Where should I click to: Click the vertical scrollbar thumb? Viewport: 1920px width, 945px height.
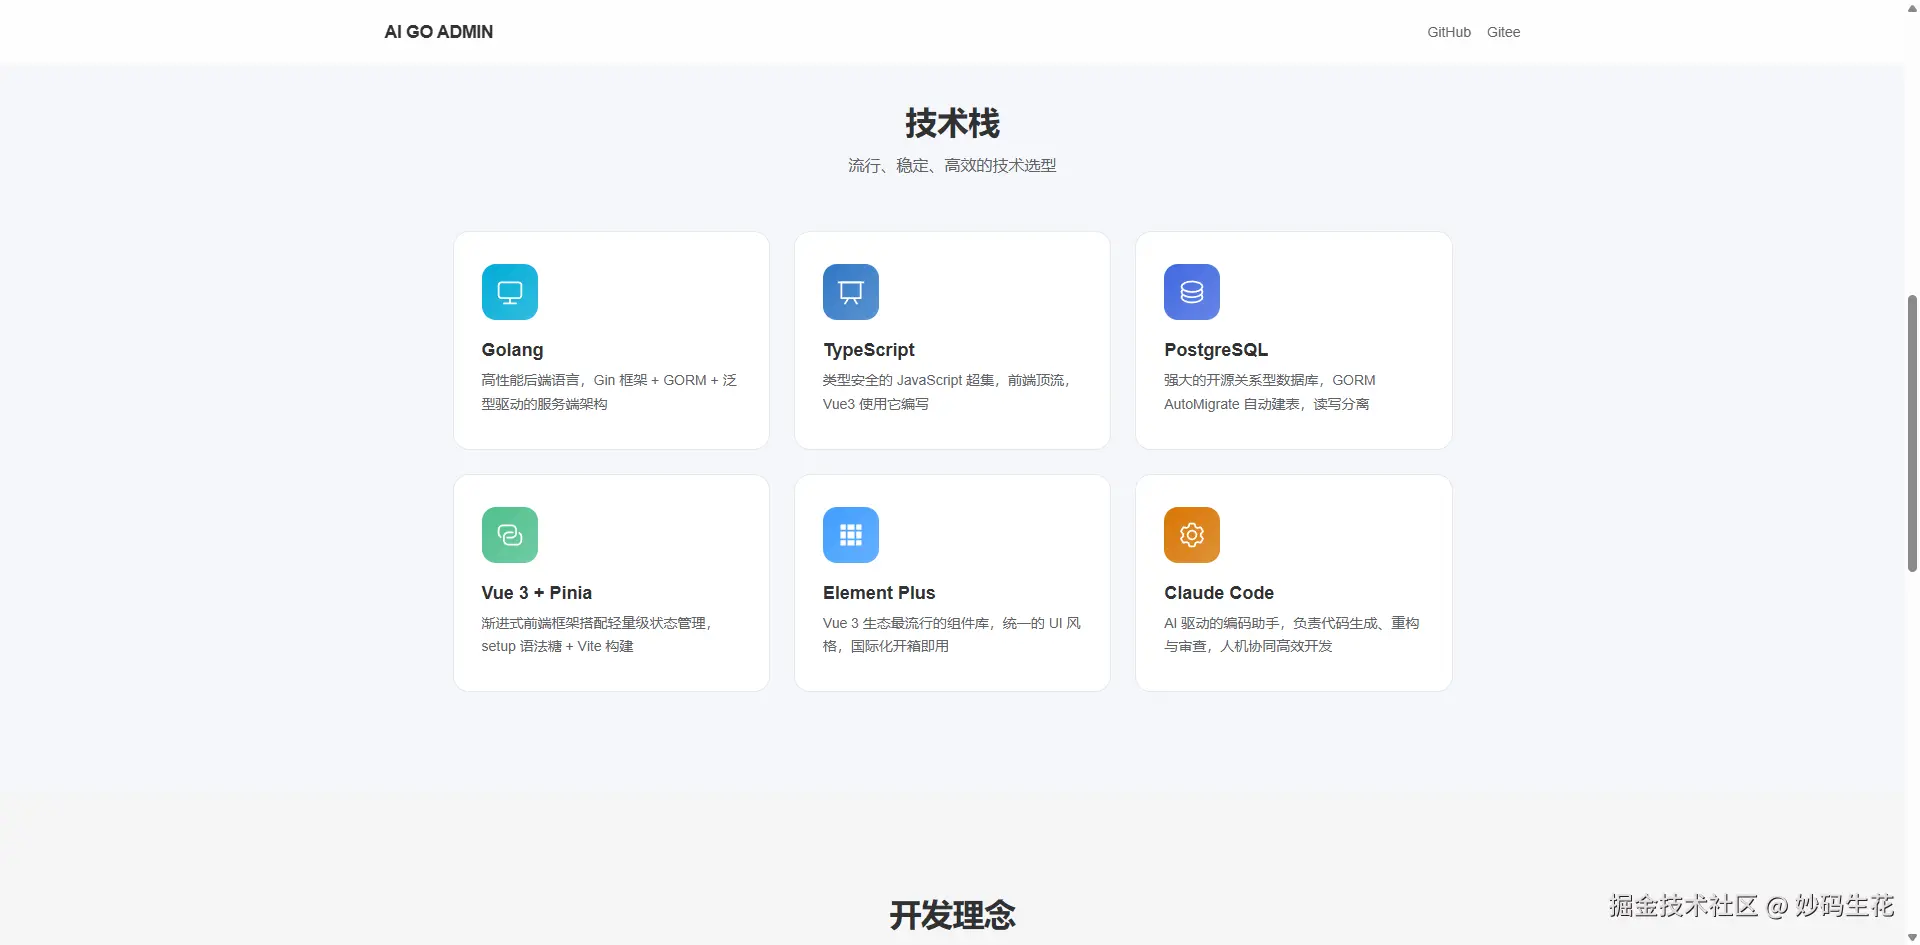[x=1912, y=433]
